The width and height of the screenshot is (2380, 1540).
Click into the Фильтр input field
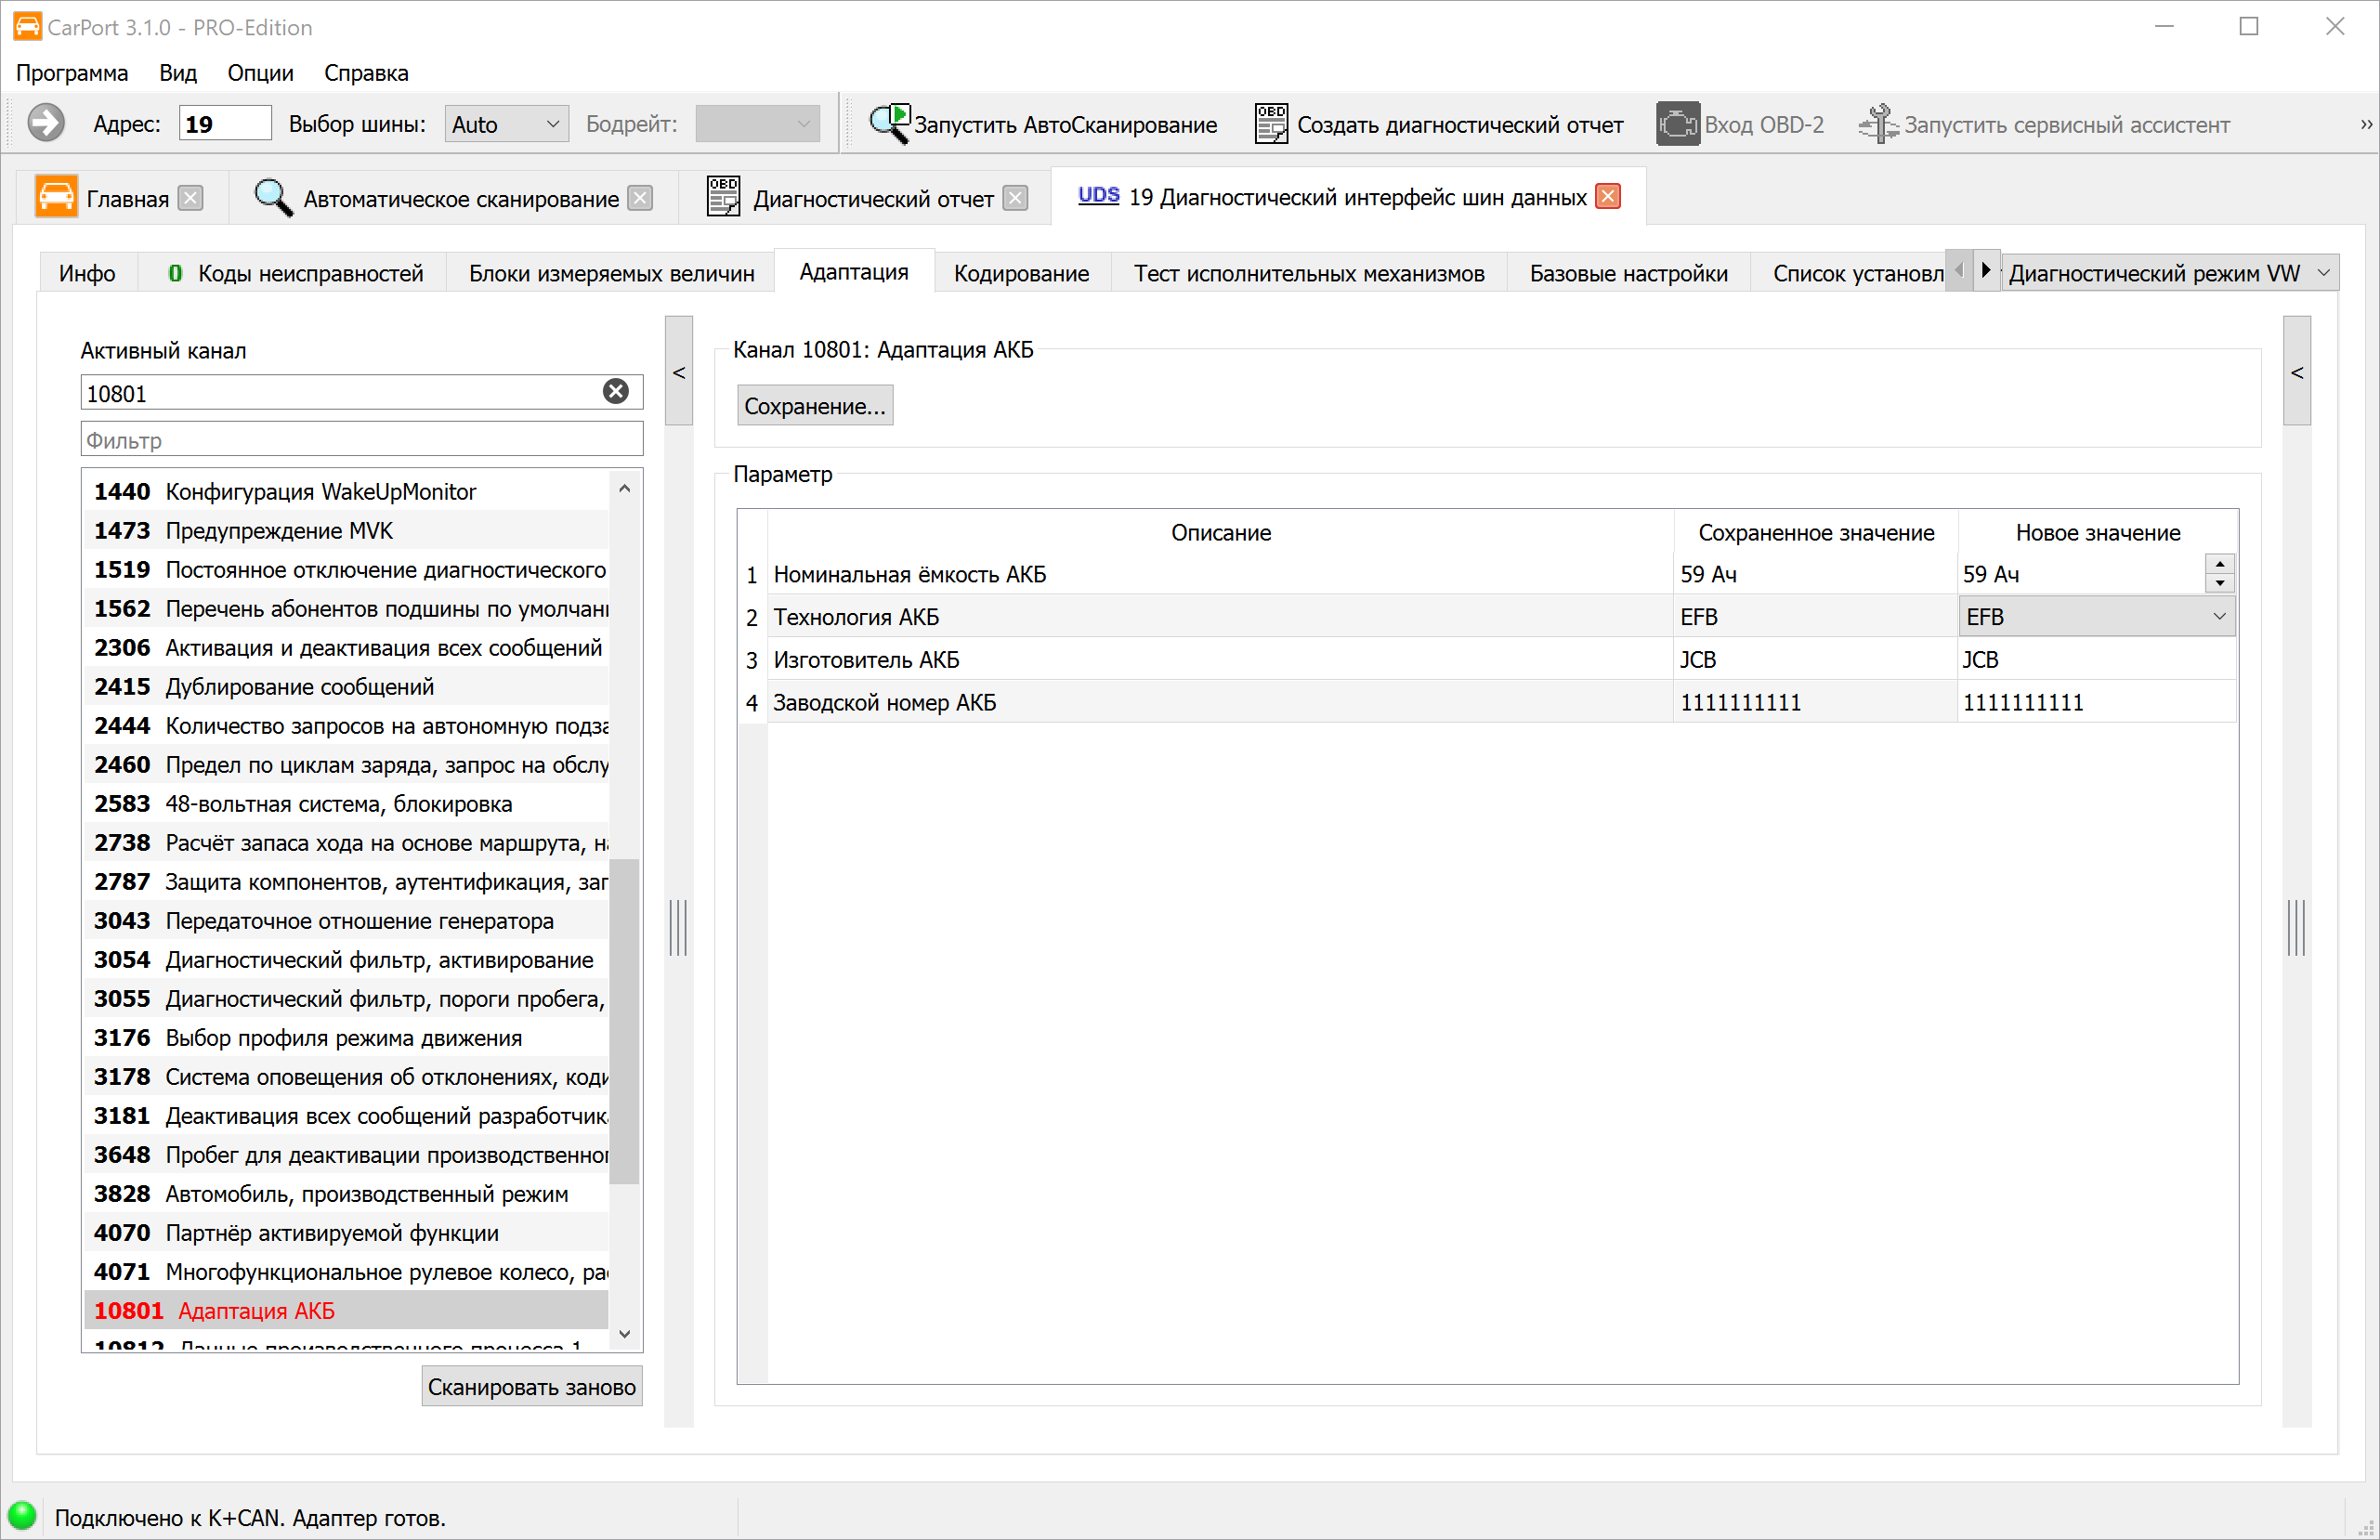click(x=360, y=440)
